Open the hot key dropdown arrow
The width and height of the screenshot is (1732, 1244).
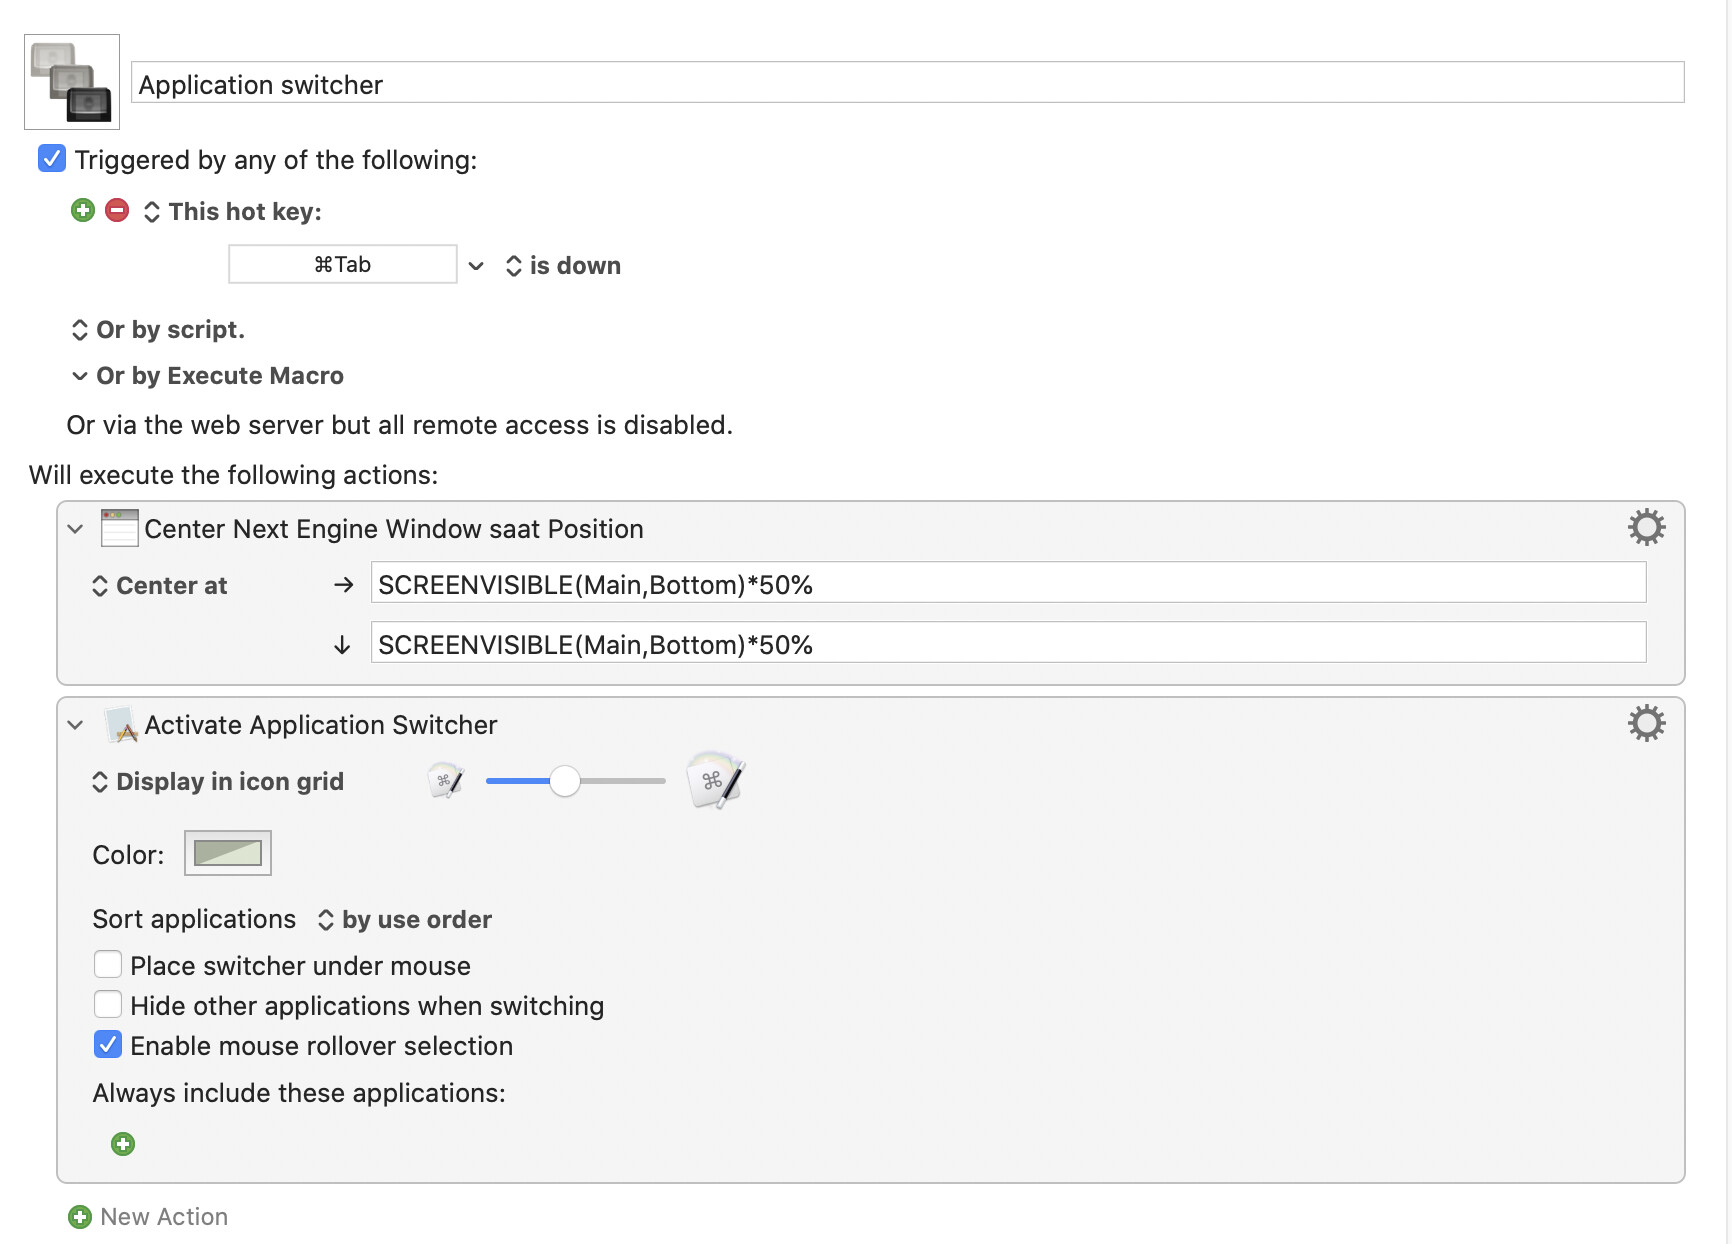point(476,266)
